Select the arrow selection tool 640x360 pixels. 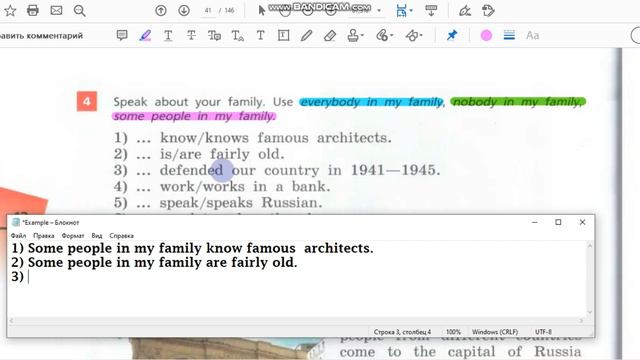262,11
